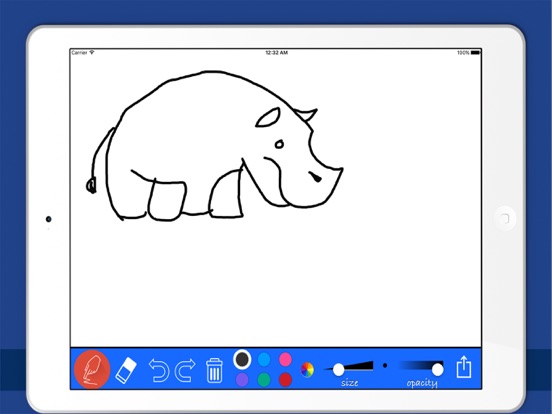Clear the canvas with the trash icon

coord(214,370)
